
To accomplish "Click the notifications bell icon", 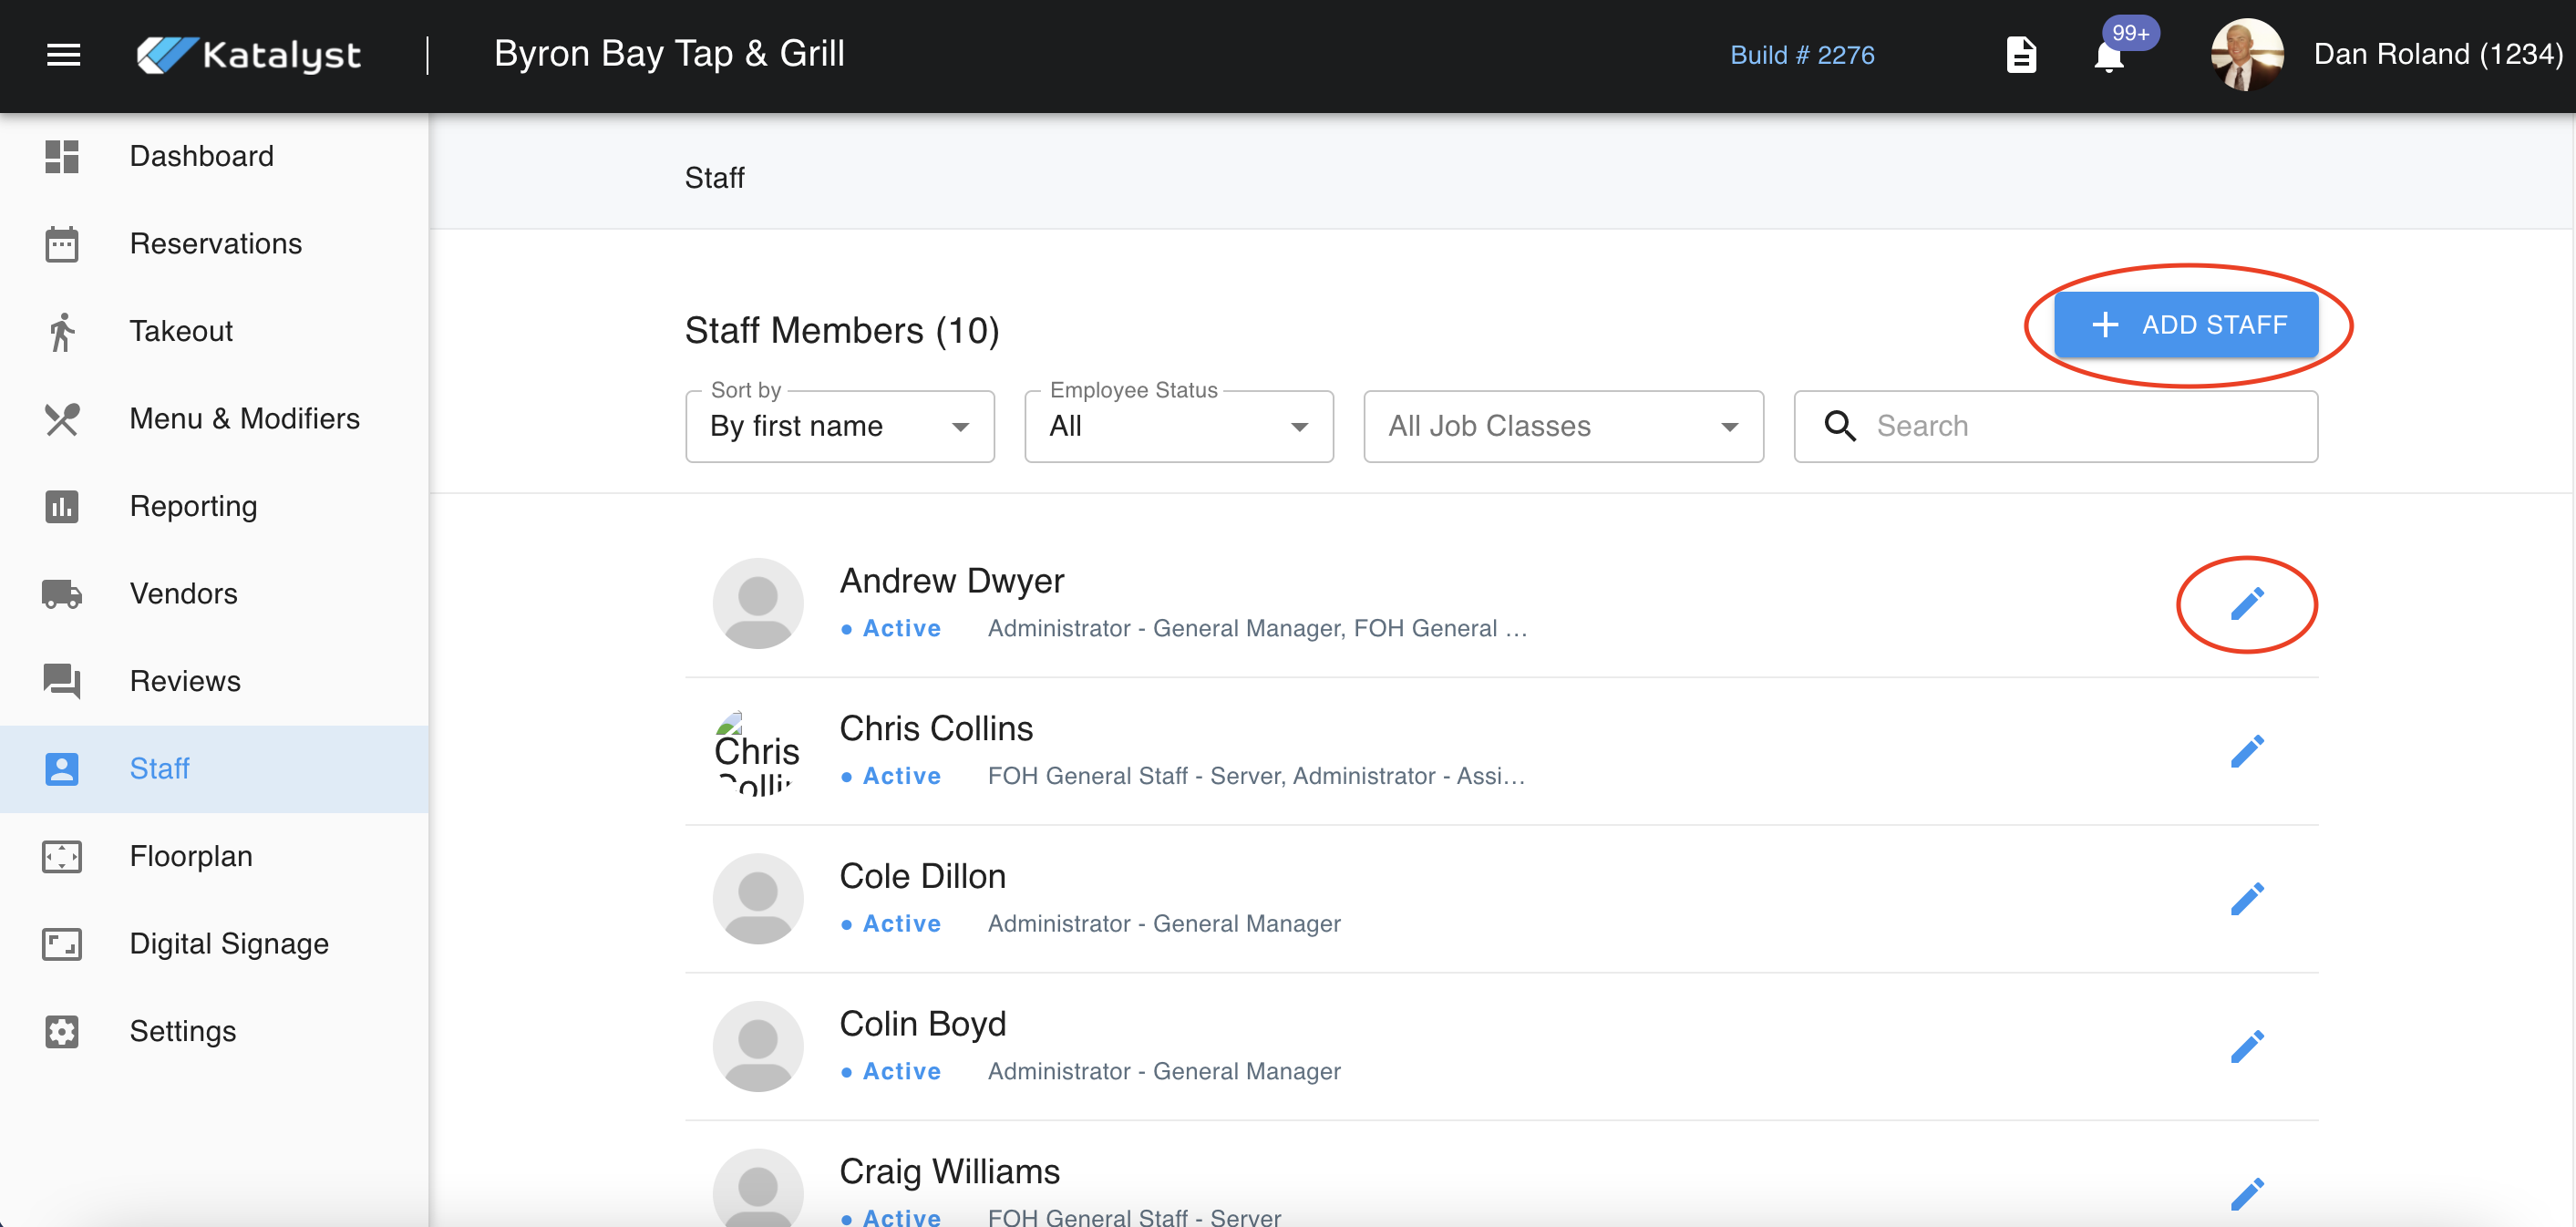I will (x=2108, y=56).
